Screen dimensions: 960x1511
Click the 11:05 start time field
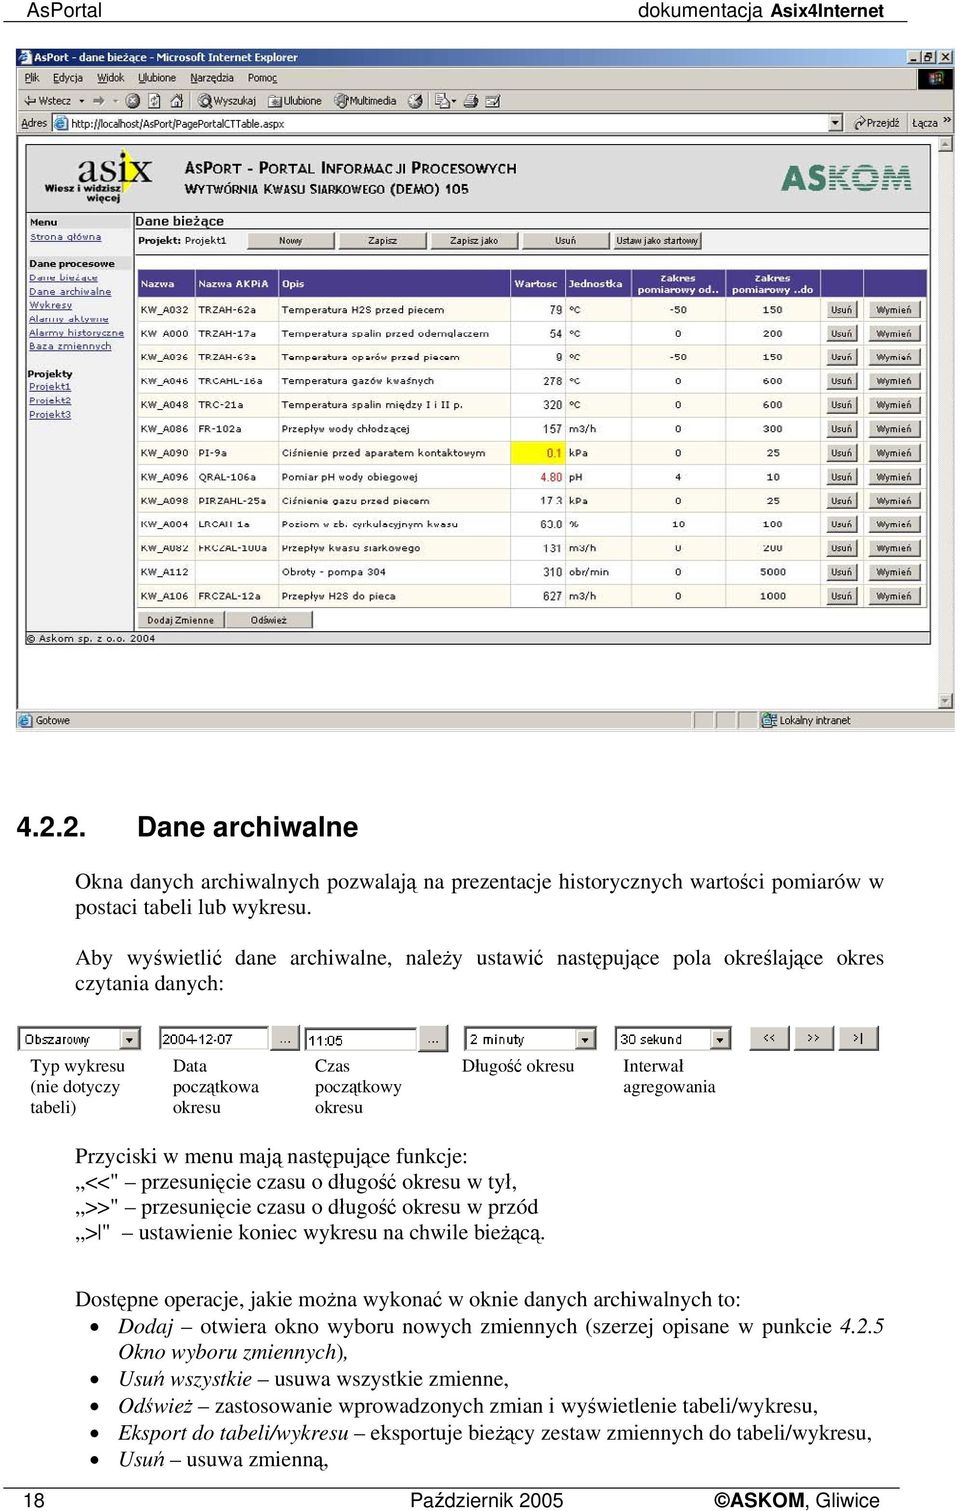point(360,1040)
